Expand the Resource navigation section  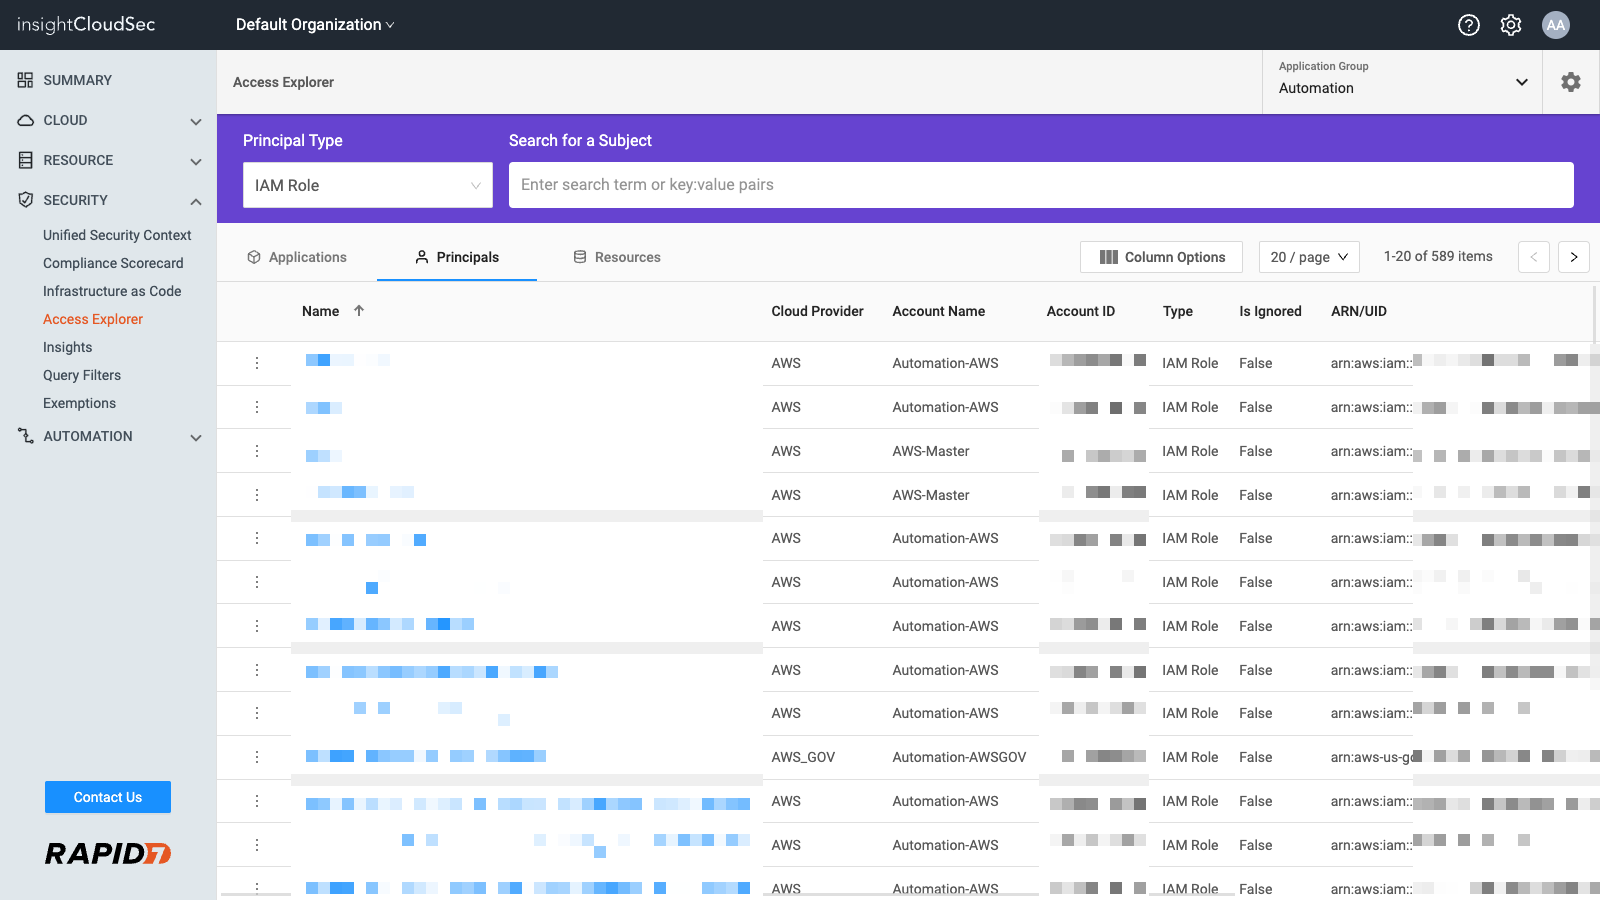(196, 161)
